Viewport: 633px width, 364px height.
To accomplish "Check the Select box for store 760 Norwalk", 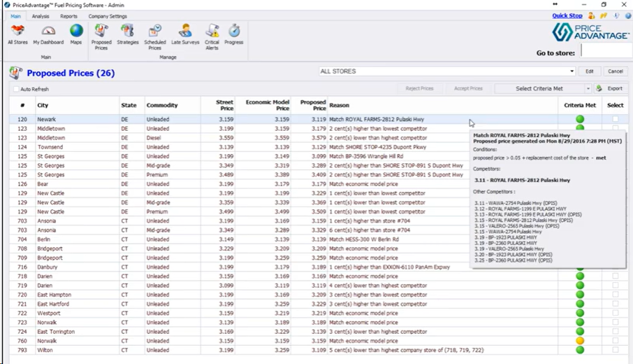I will tap(615, 341).
